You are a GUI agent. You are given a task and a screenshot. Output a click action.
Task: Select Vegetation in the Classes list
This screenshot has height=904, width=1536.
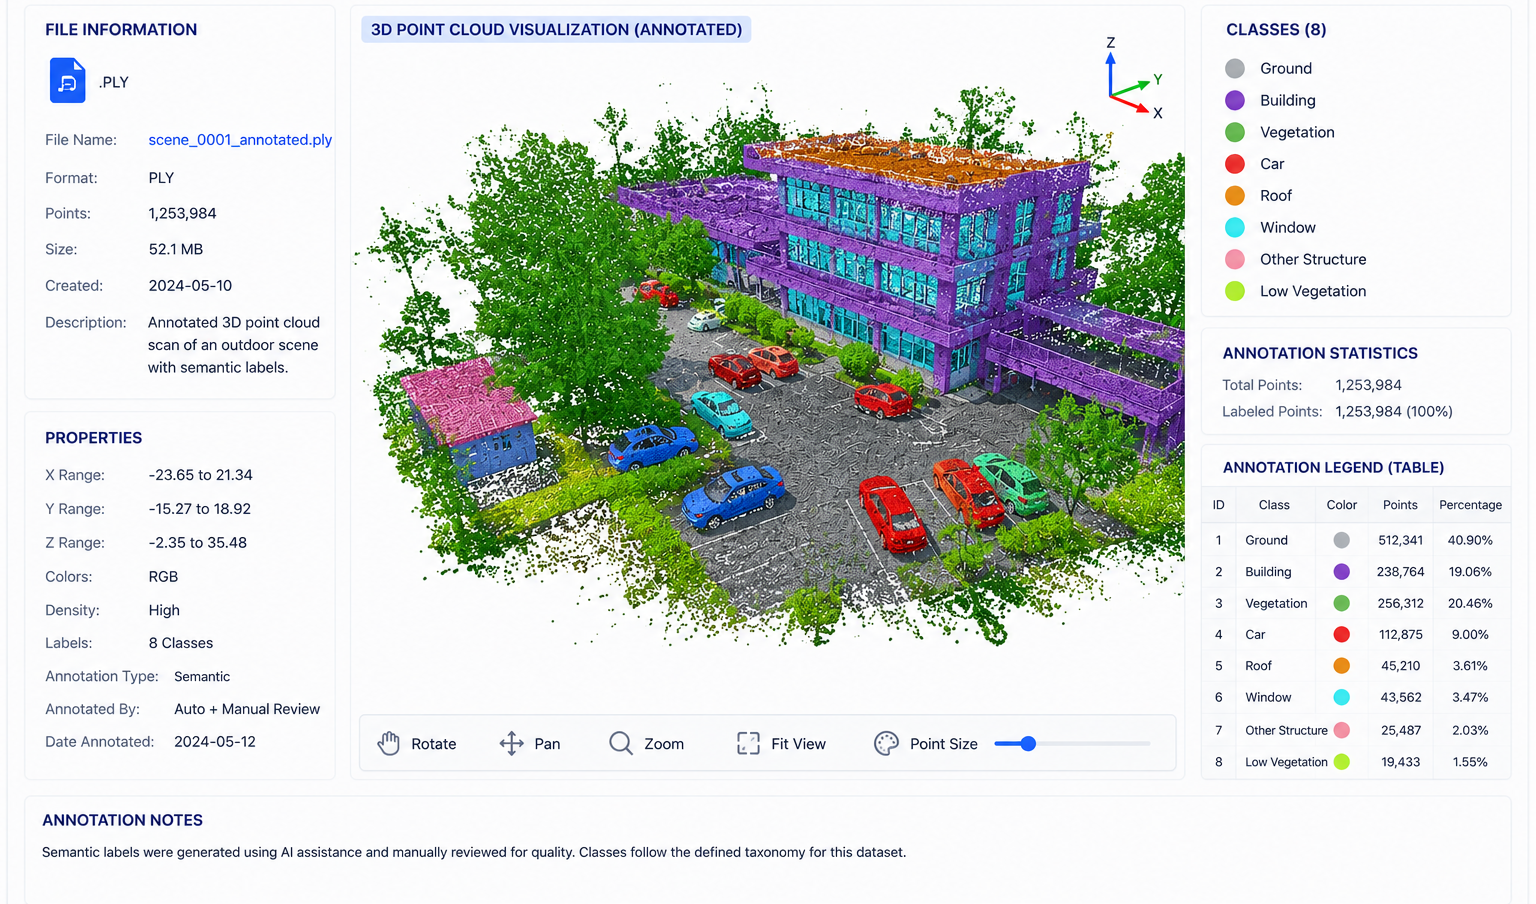1297,132
